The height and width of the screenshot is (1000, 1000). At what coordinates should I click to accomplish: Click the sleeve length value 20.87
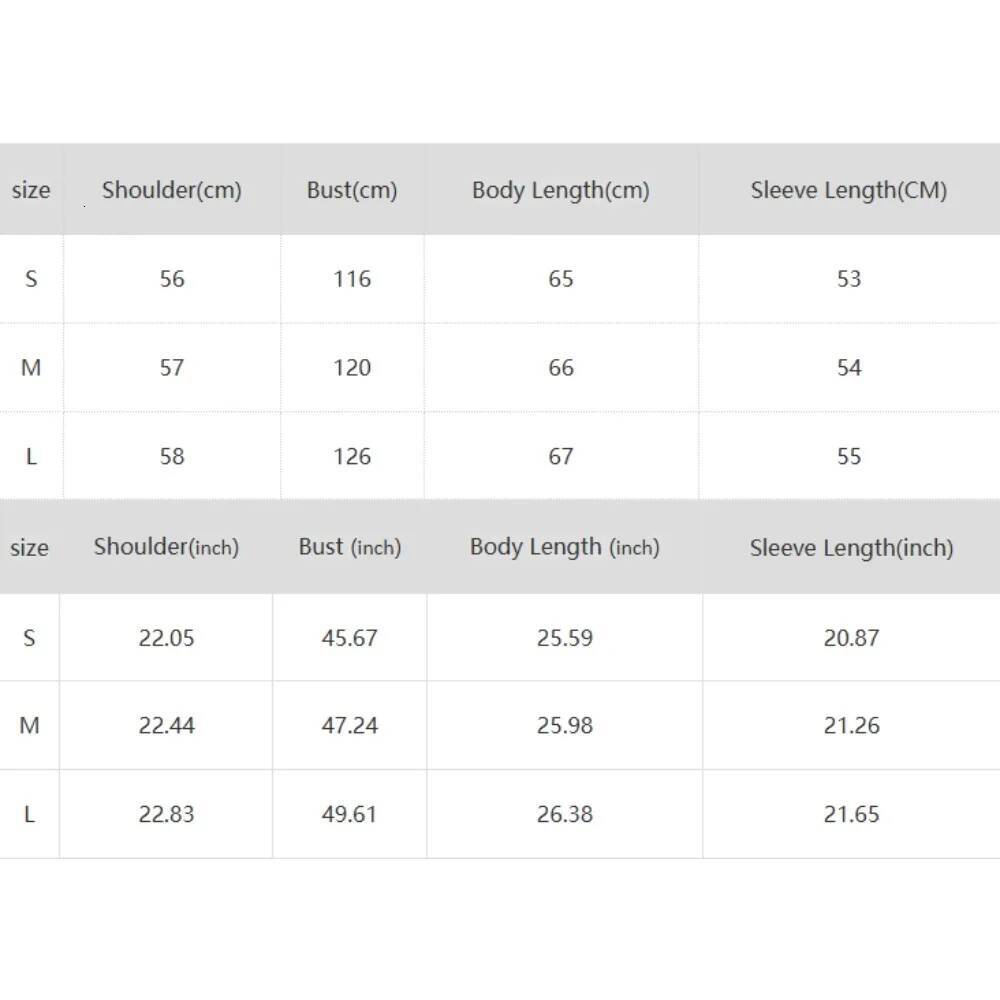point(852,638)
